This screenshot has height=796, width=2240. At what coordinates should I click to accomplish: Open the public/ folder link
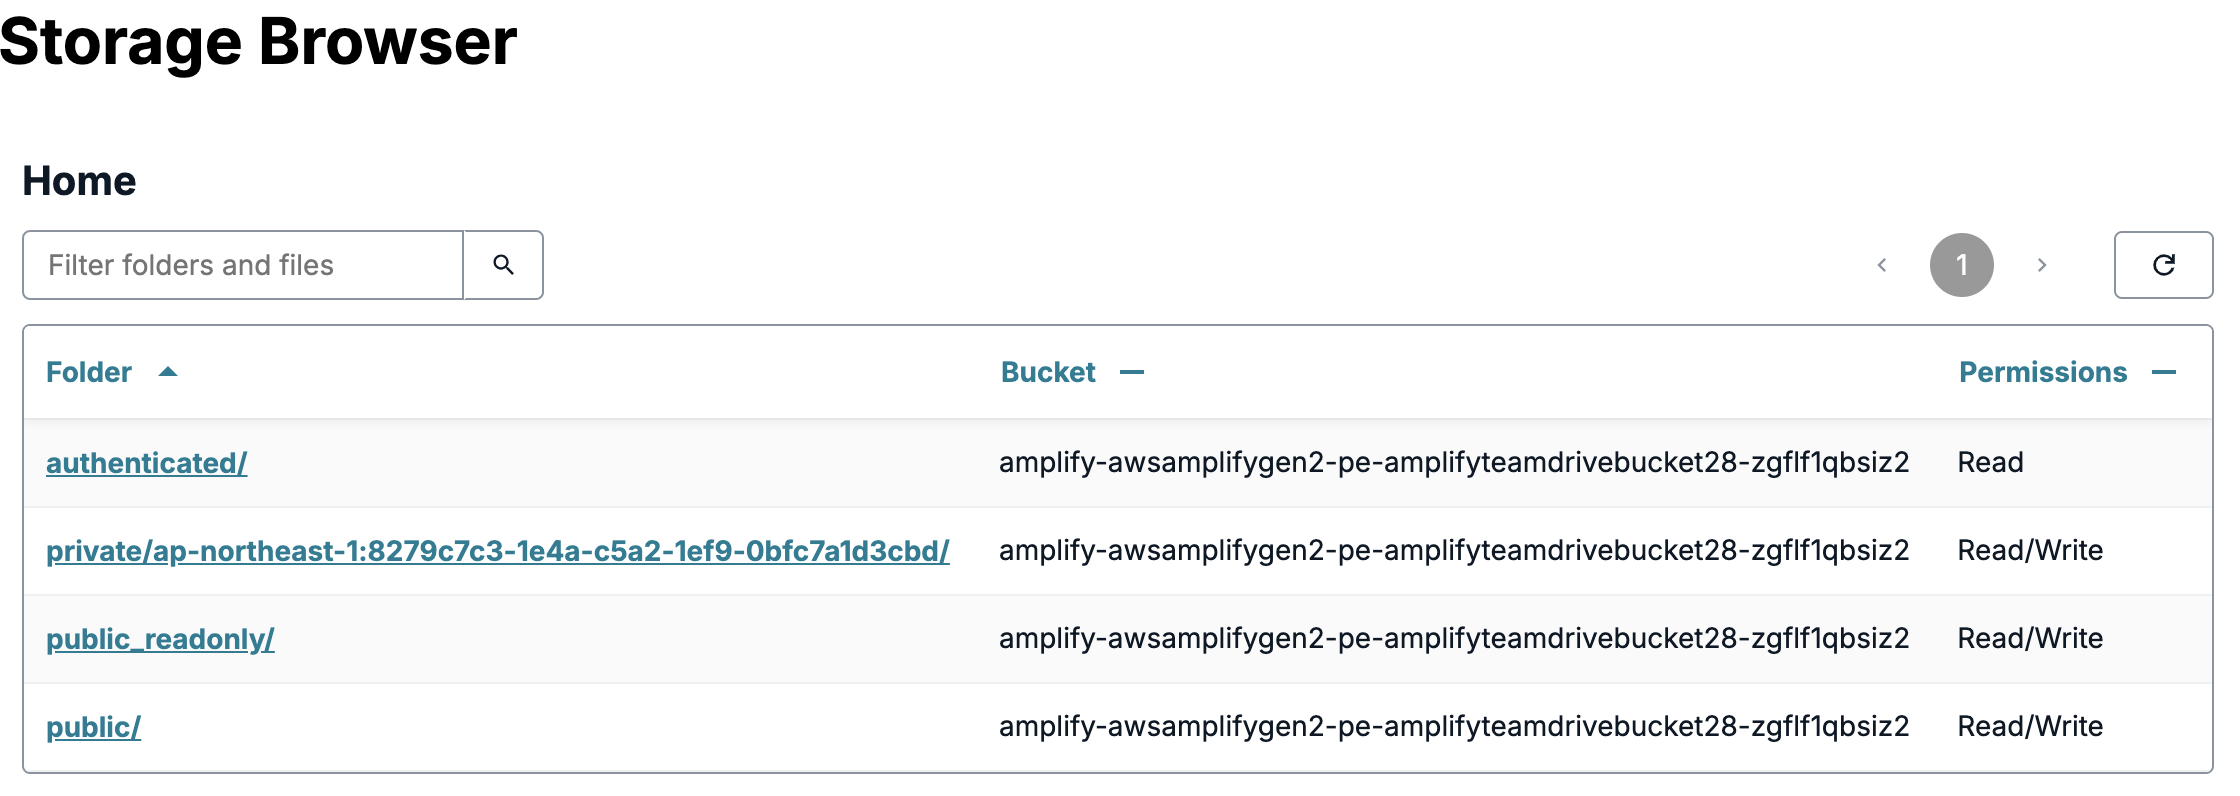pyautogui.click(x=92, y=726)
